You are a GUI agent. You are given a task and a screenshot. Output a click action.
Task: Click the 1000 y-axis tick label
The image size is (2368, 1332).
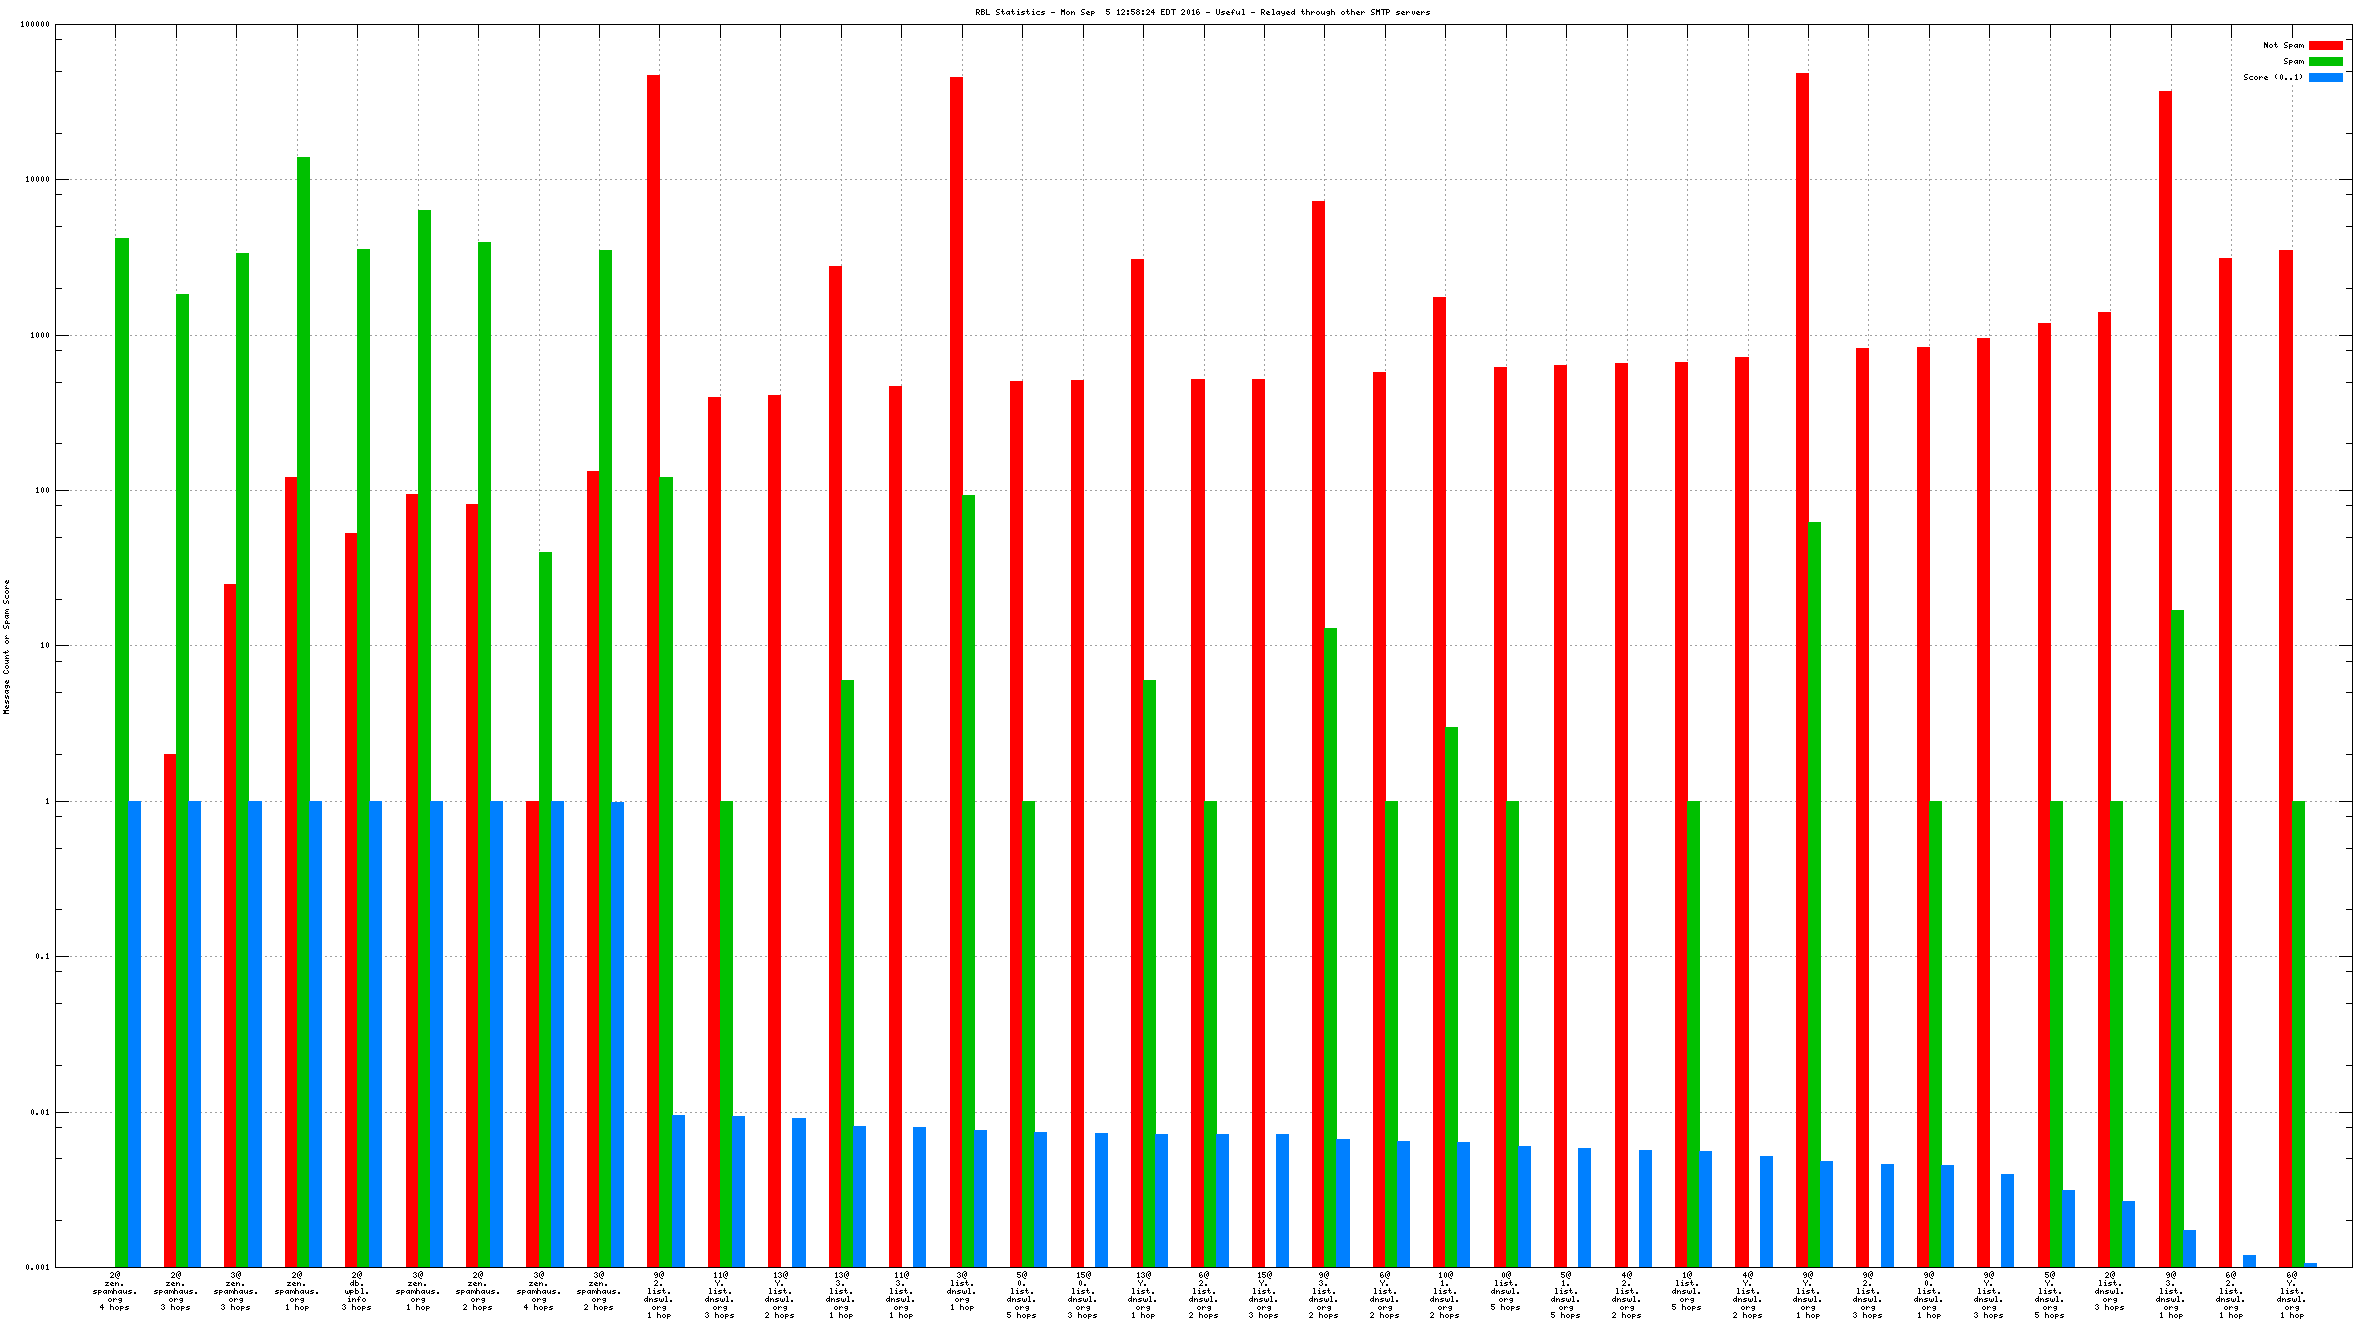coord(39,335)
